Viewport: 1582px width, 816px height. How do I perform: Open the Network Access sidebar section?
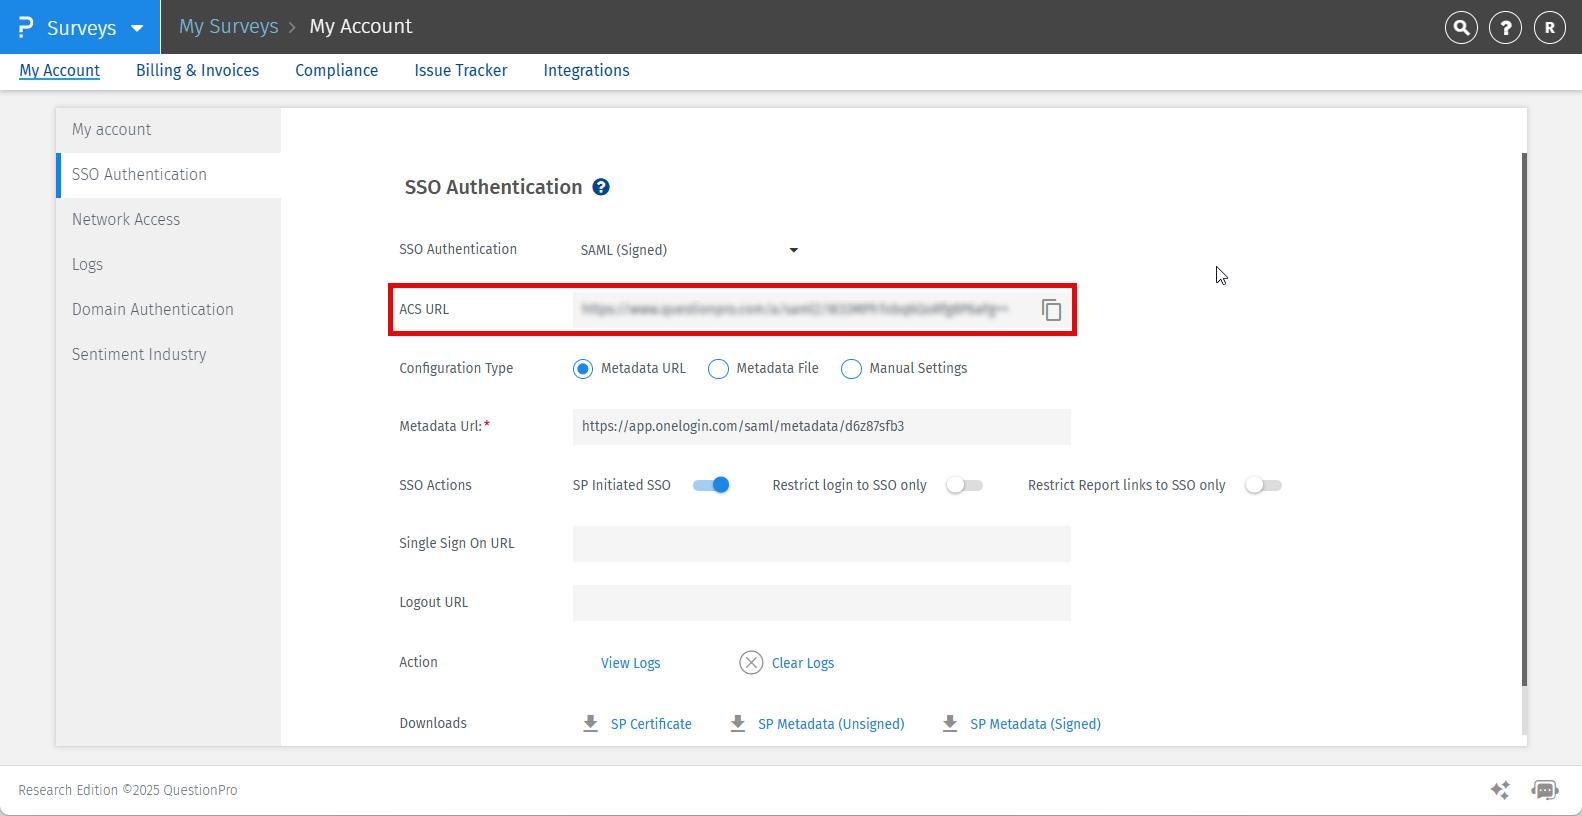pyautogui.click(x=126, y=219)
